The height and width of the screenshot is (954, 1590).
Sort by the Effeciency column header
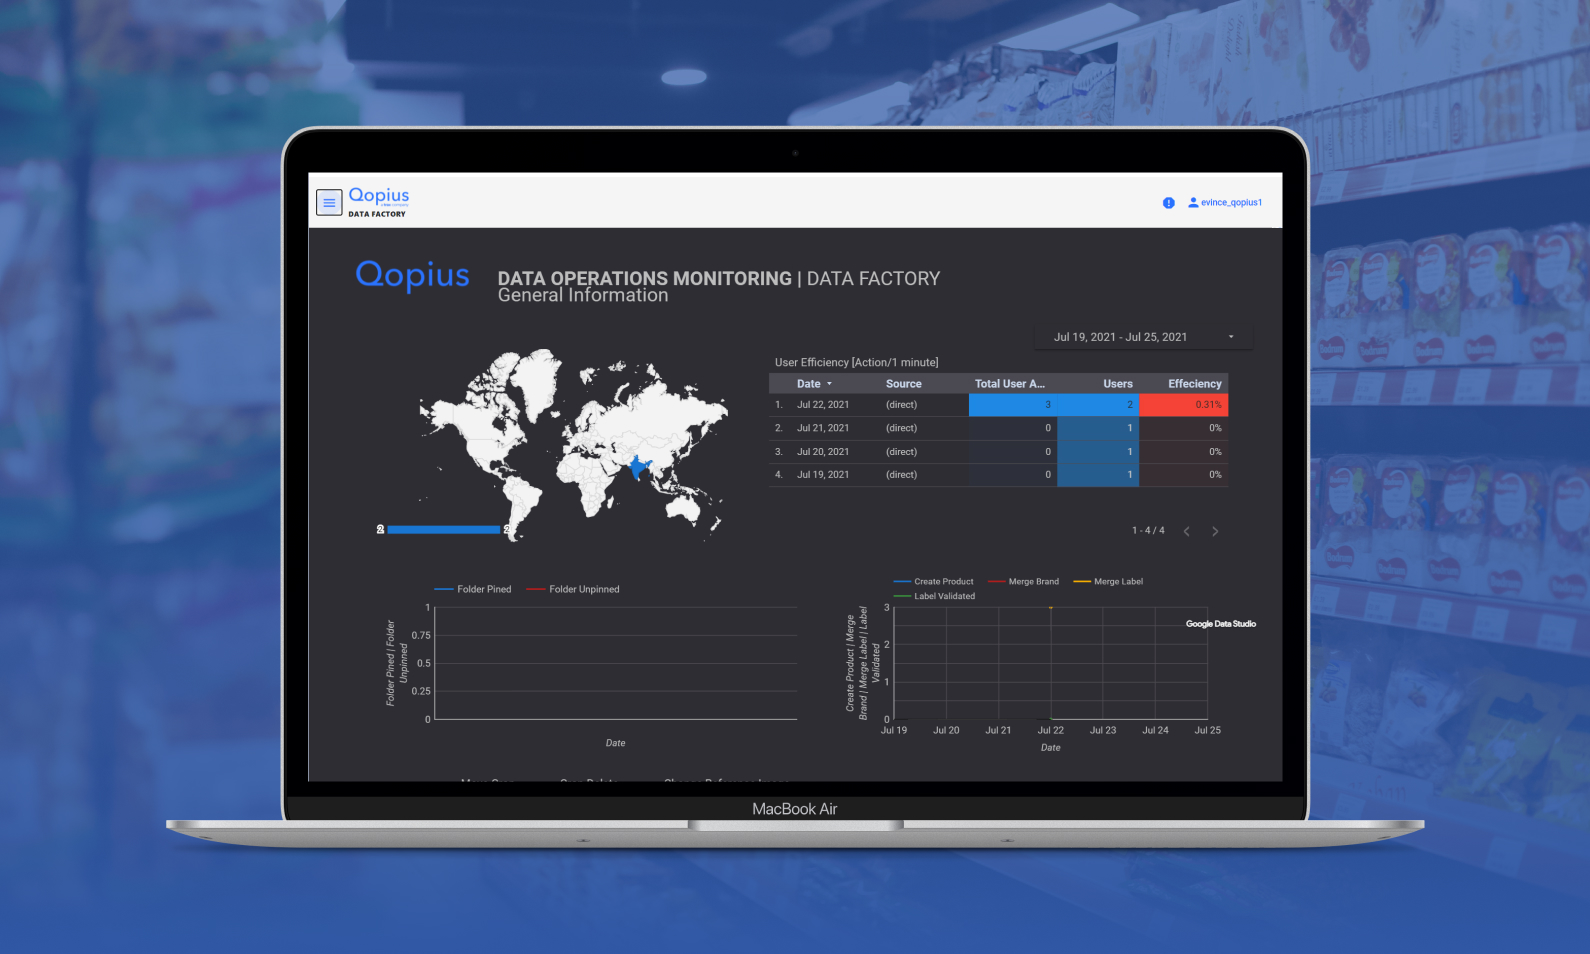click(x=1194, y=384)
